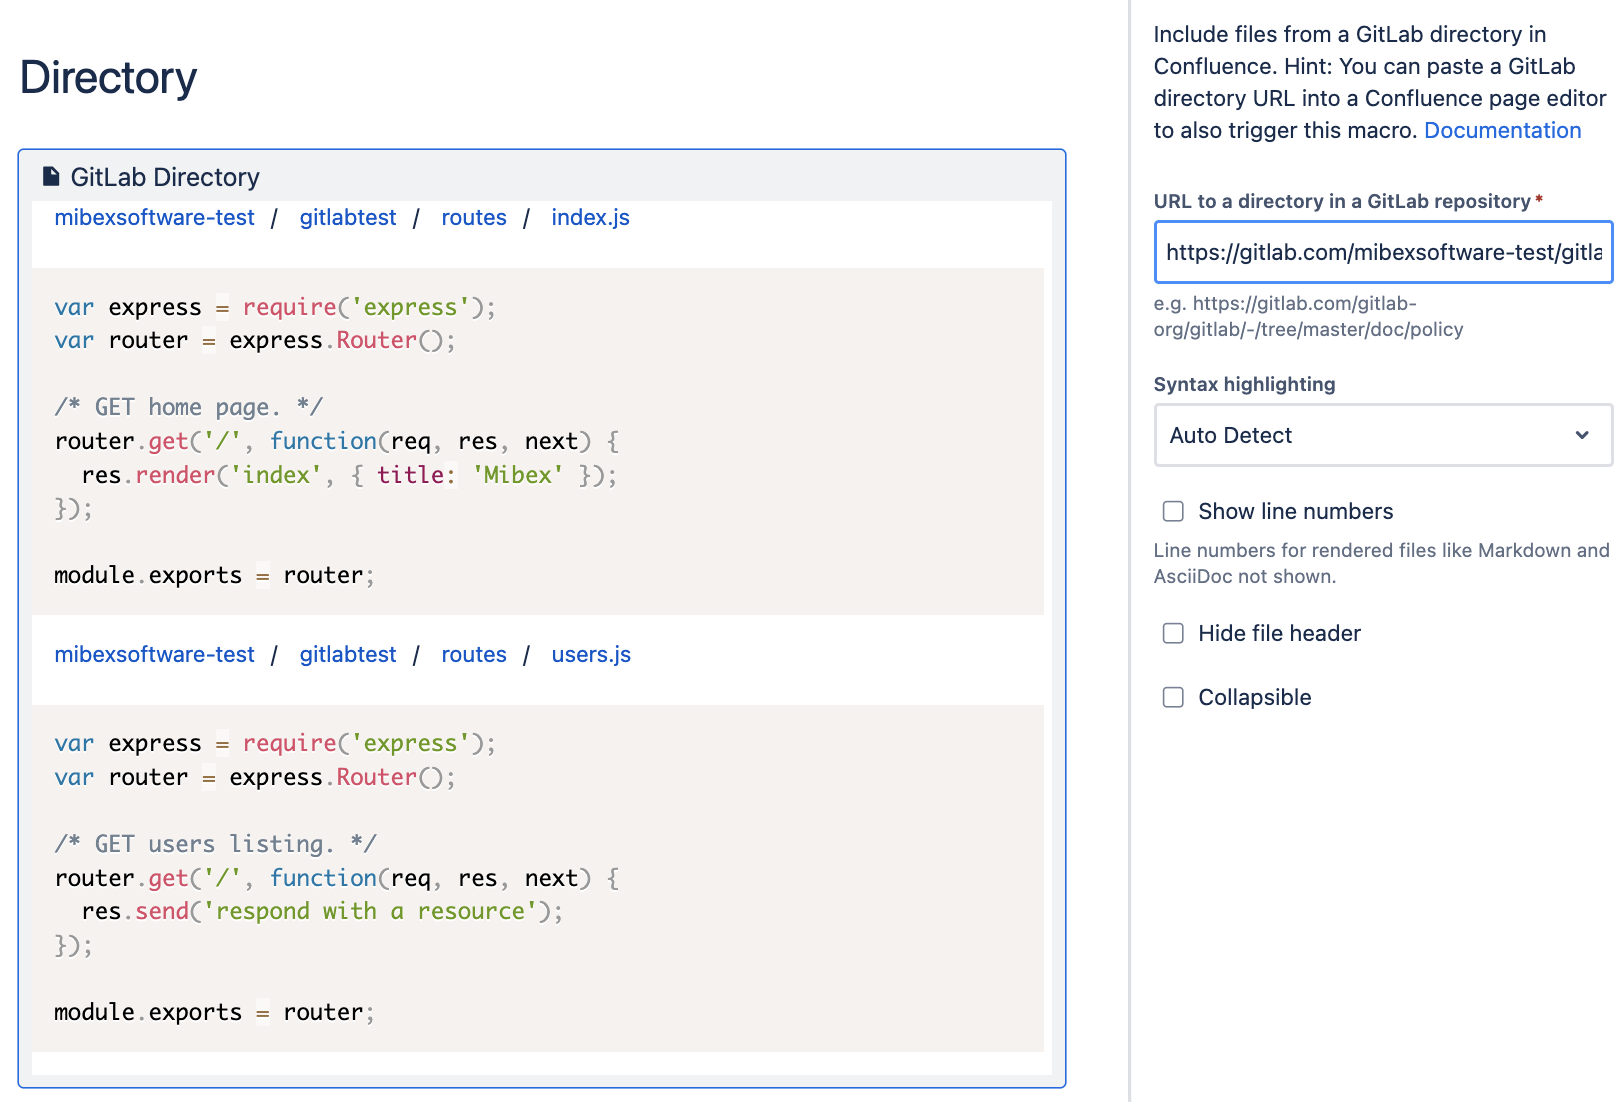Open the index.js file link
The height and width of the screenshot is (1102, 1624).
pyautogui.click(x=590, y=218)
